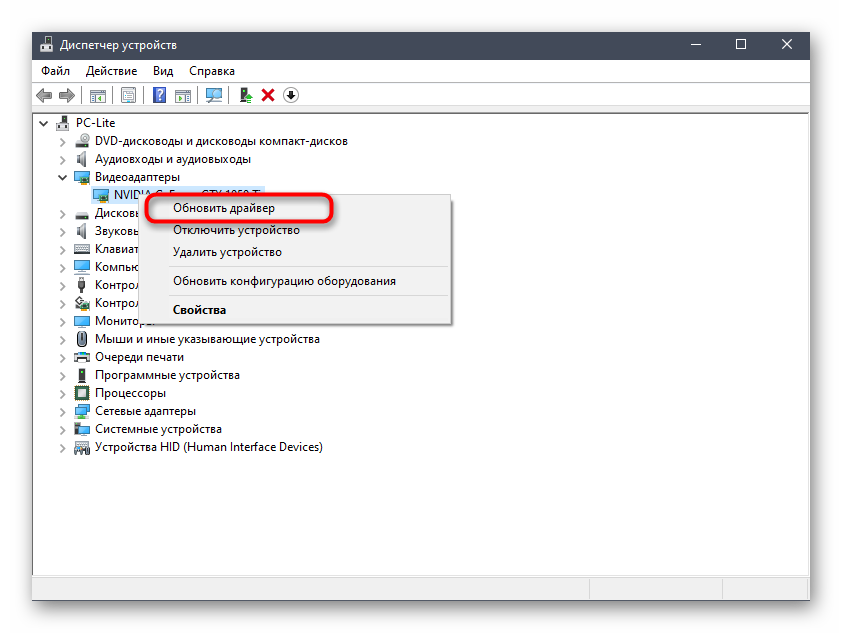Select Устройства HID tree item
The height and width of the screenshot is (633, 842).
point(208,447)
